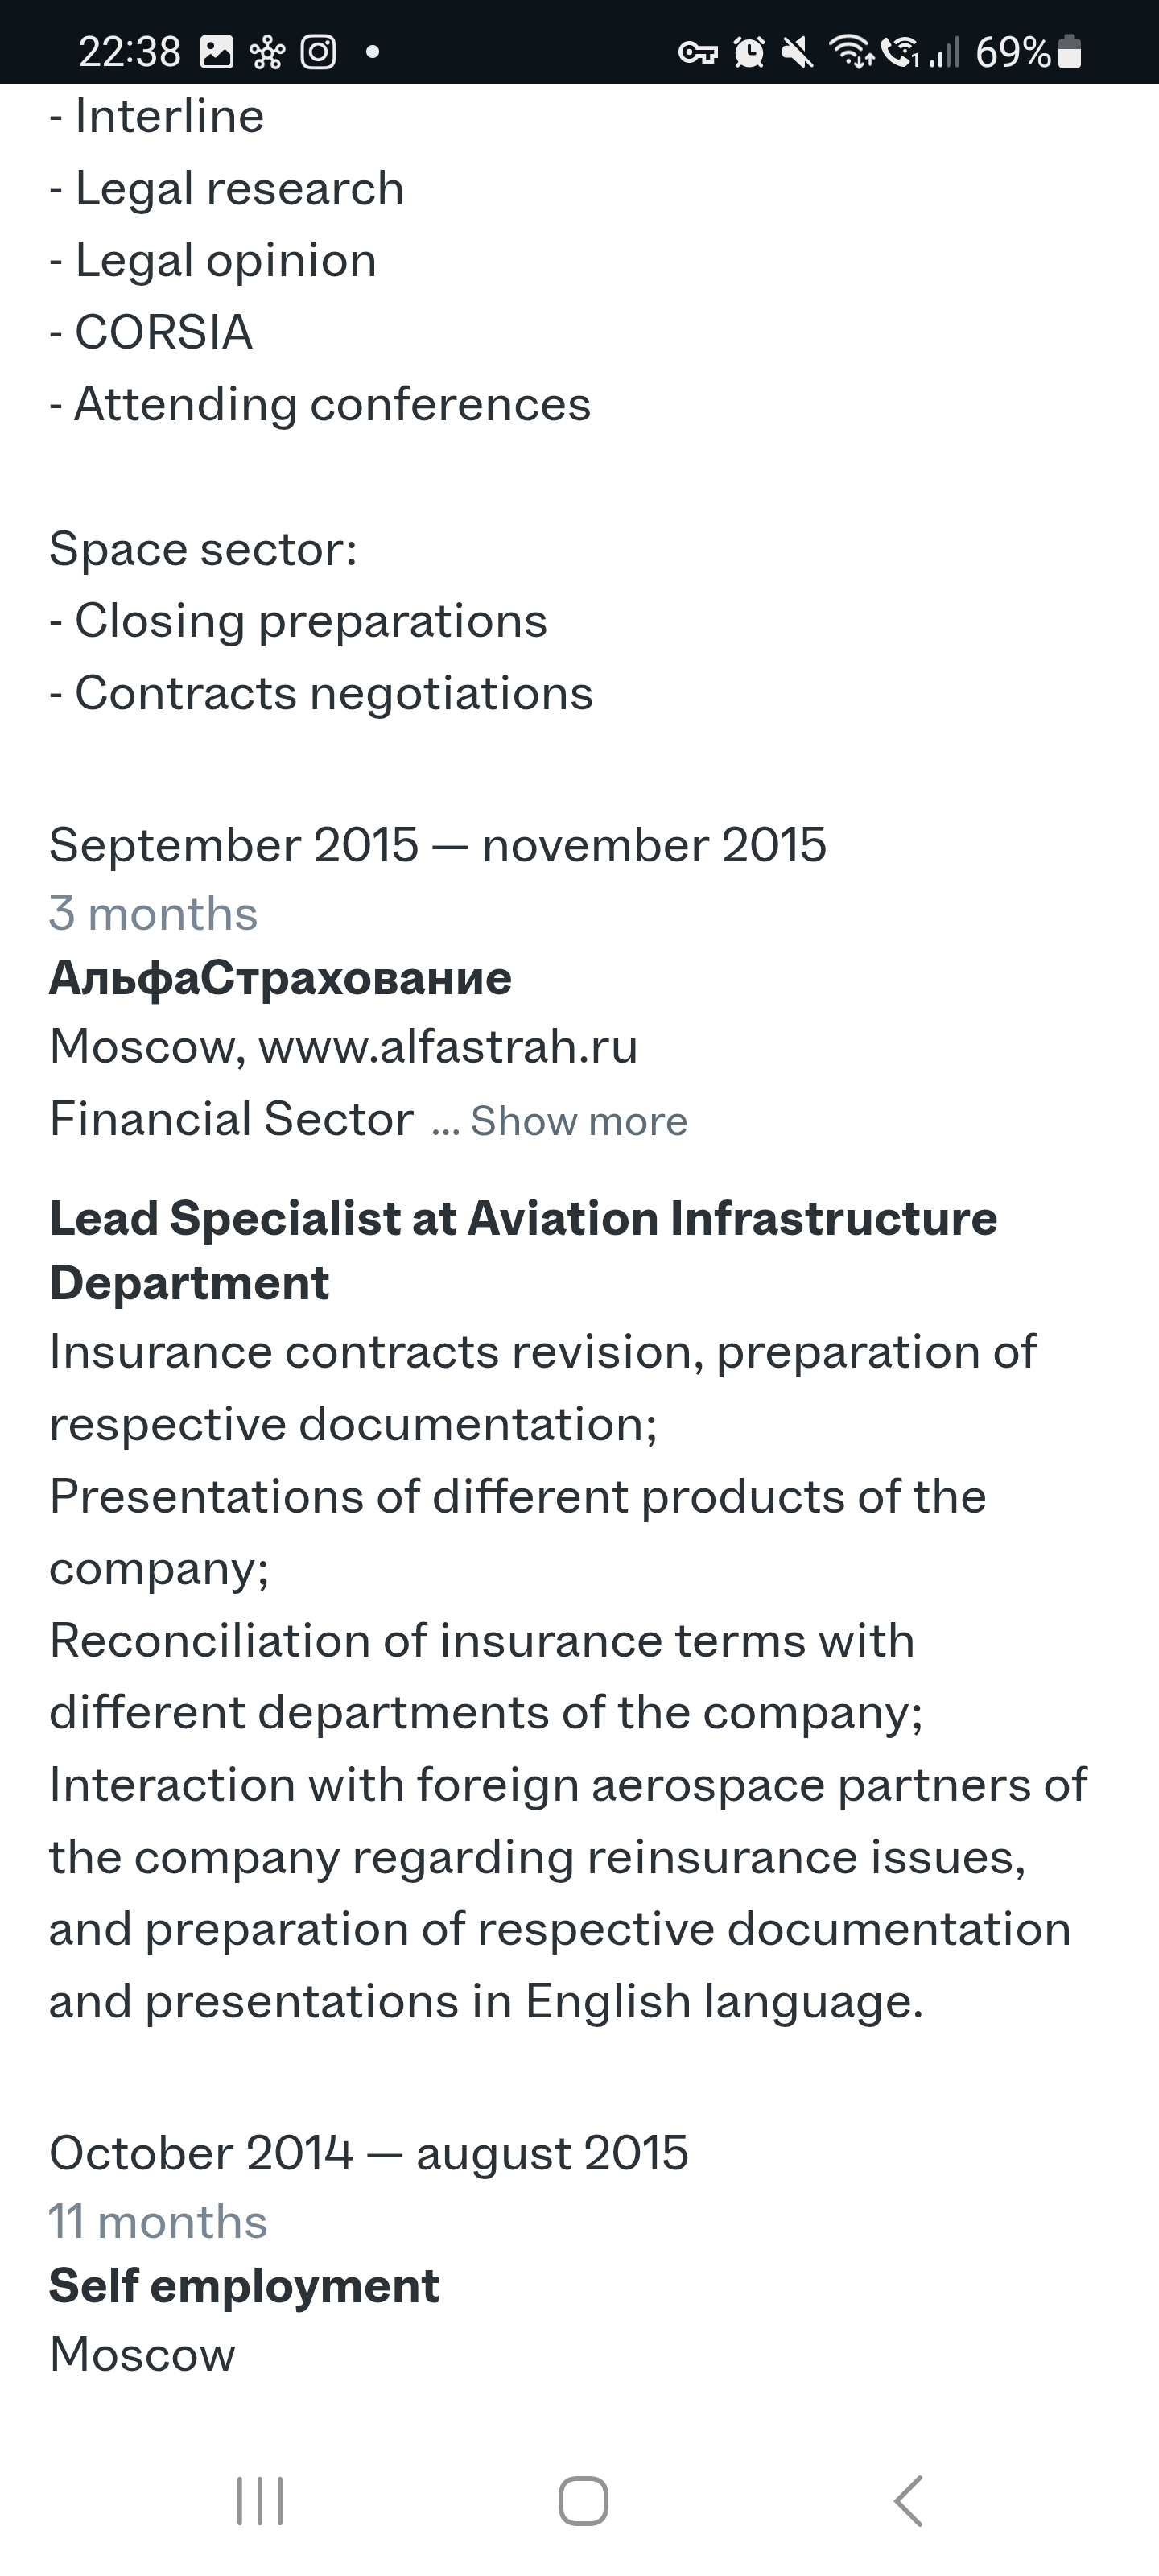This screenshot has width=1159, height=2576.
Task: Tap the Wi-Fi calling status icon
Action: point(901,52)
